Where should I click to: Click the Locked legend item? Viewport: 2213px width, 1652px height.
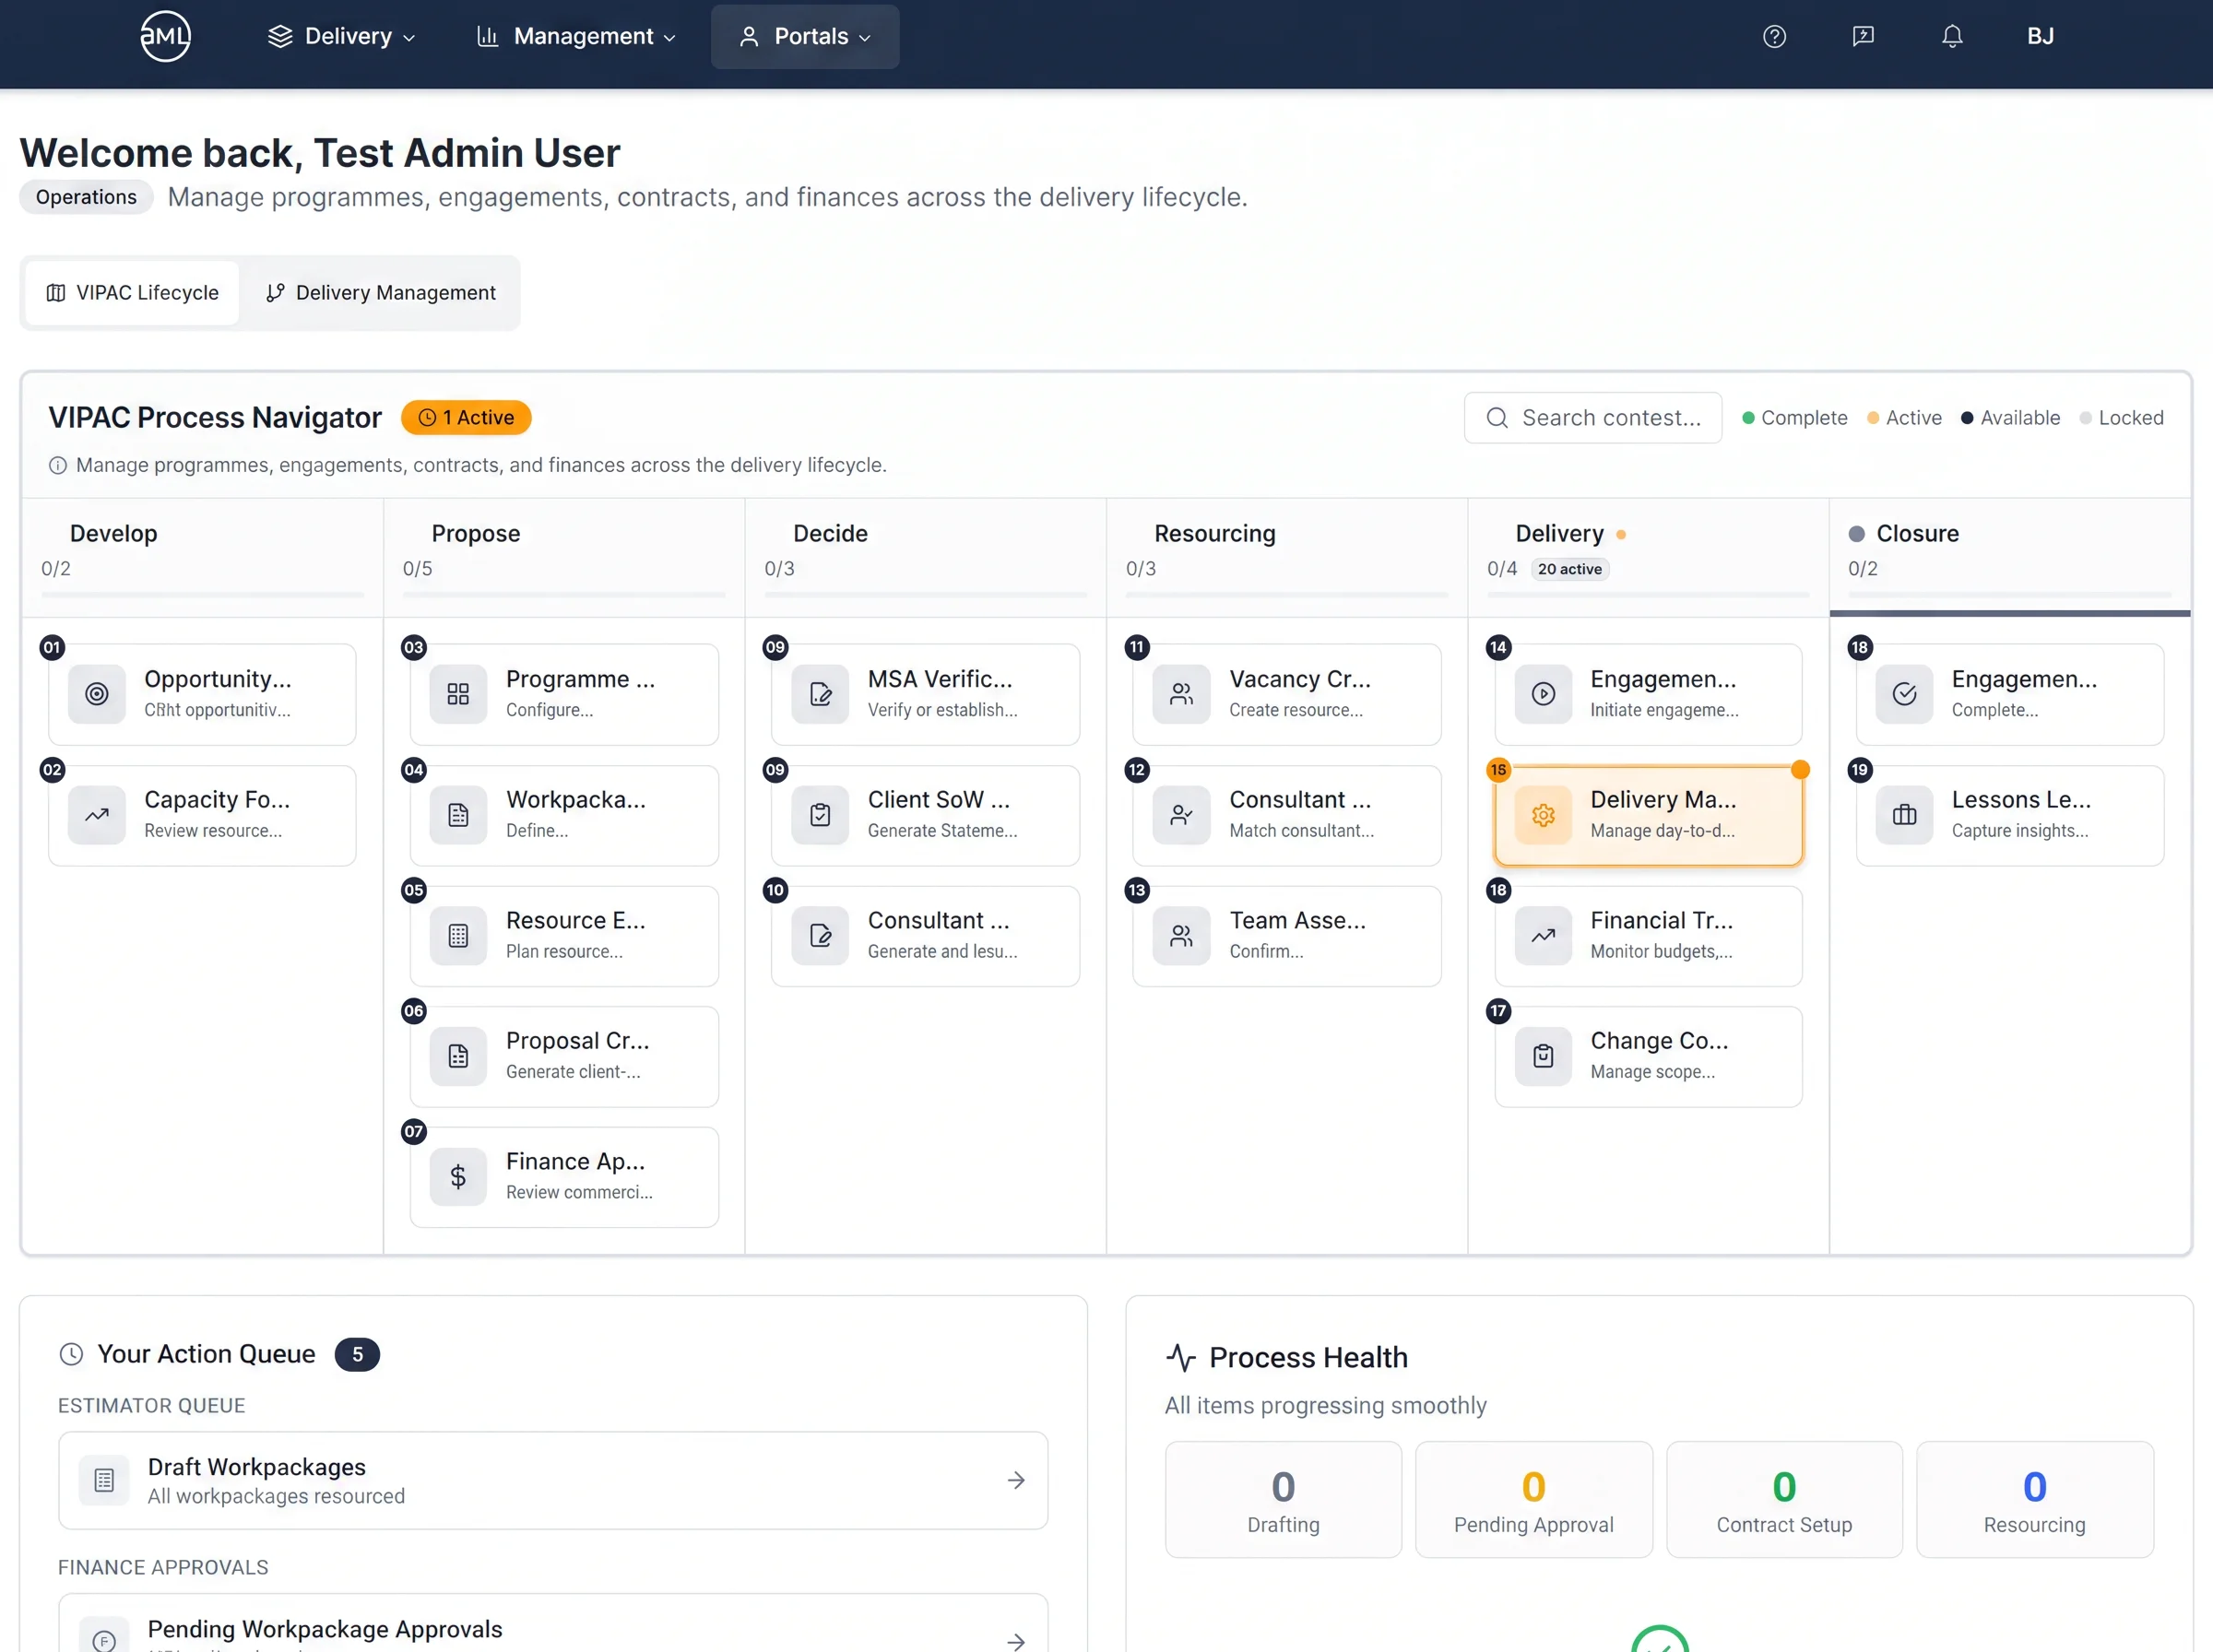coord(2121,418)
